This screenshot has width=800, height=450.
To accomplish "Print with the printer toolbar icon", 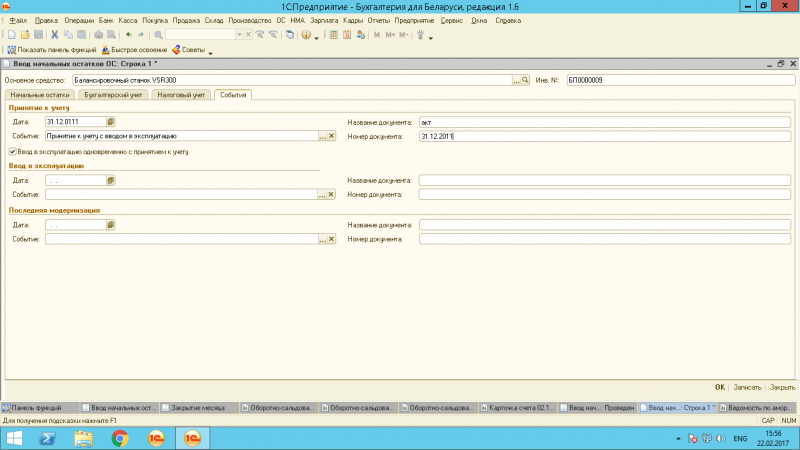I will click(x=98, y=35).
